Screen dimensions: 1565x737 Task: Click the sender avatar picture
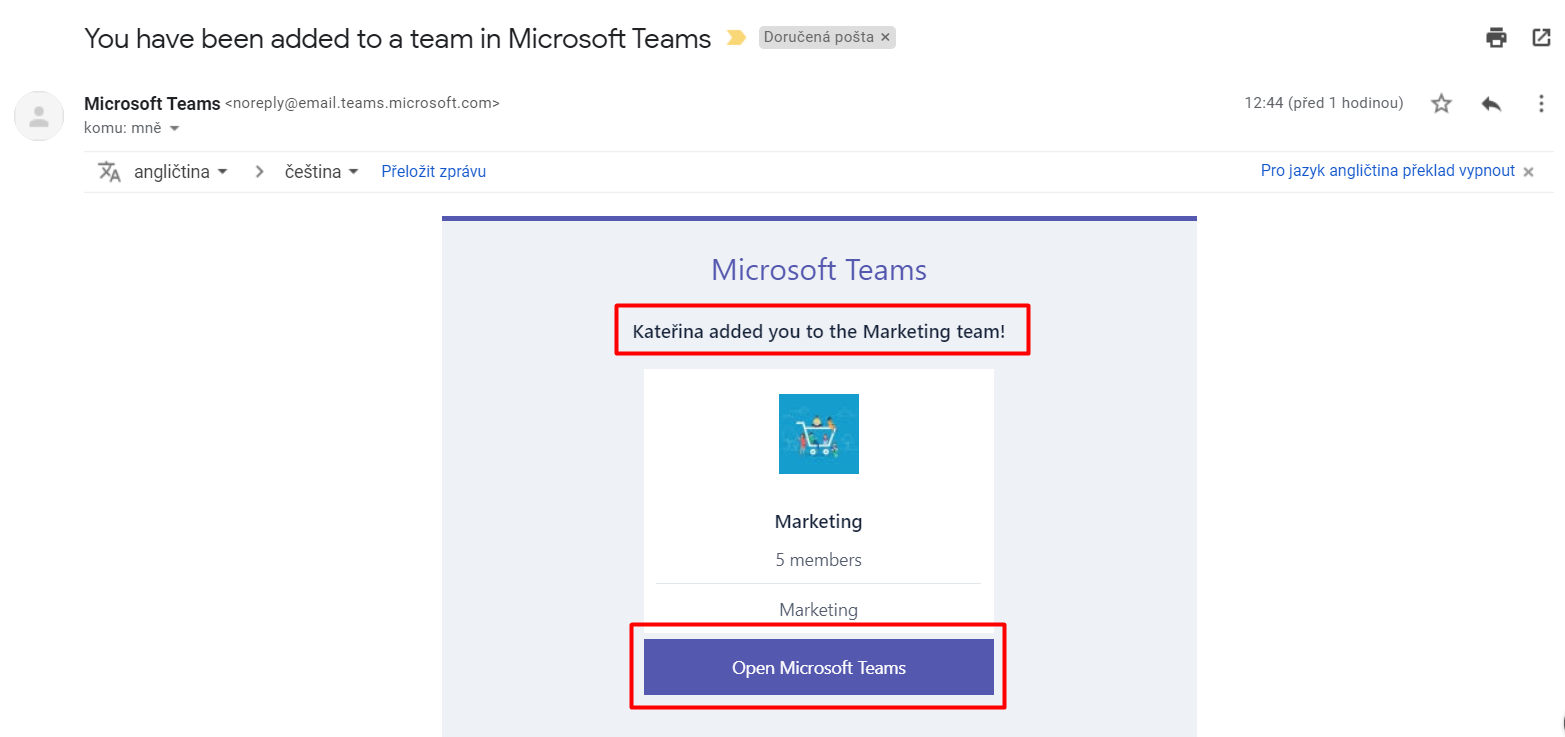(x=39, y=115)
